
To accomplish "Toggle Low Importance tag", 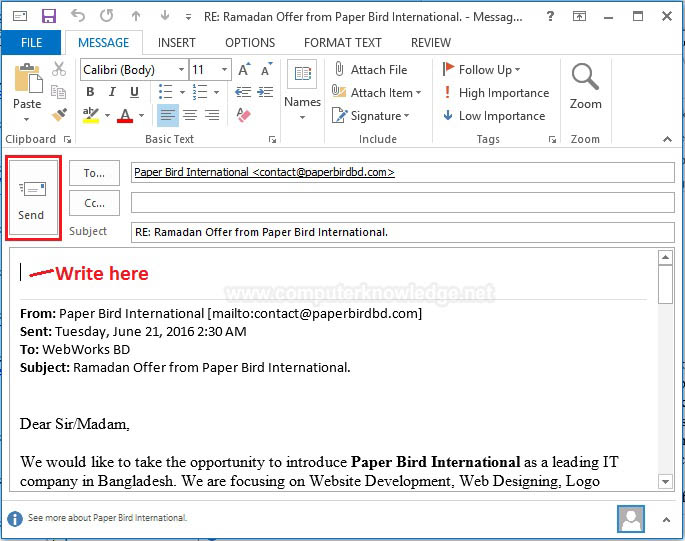I will tap(494, 116).
